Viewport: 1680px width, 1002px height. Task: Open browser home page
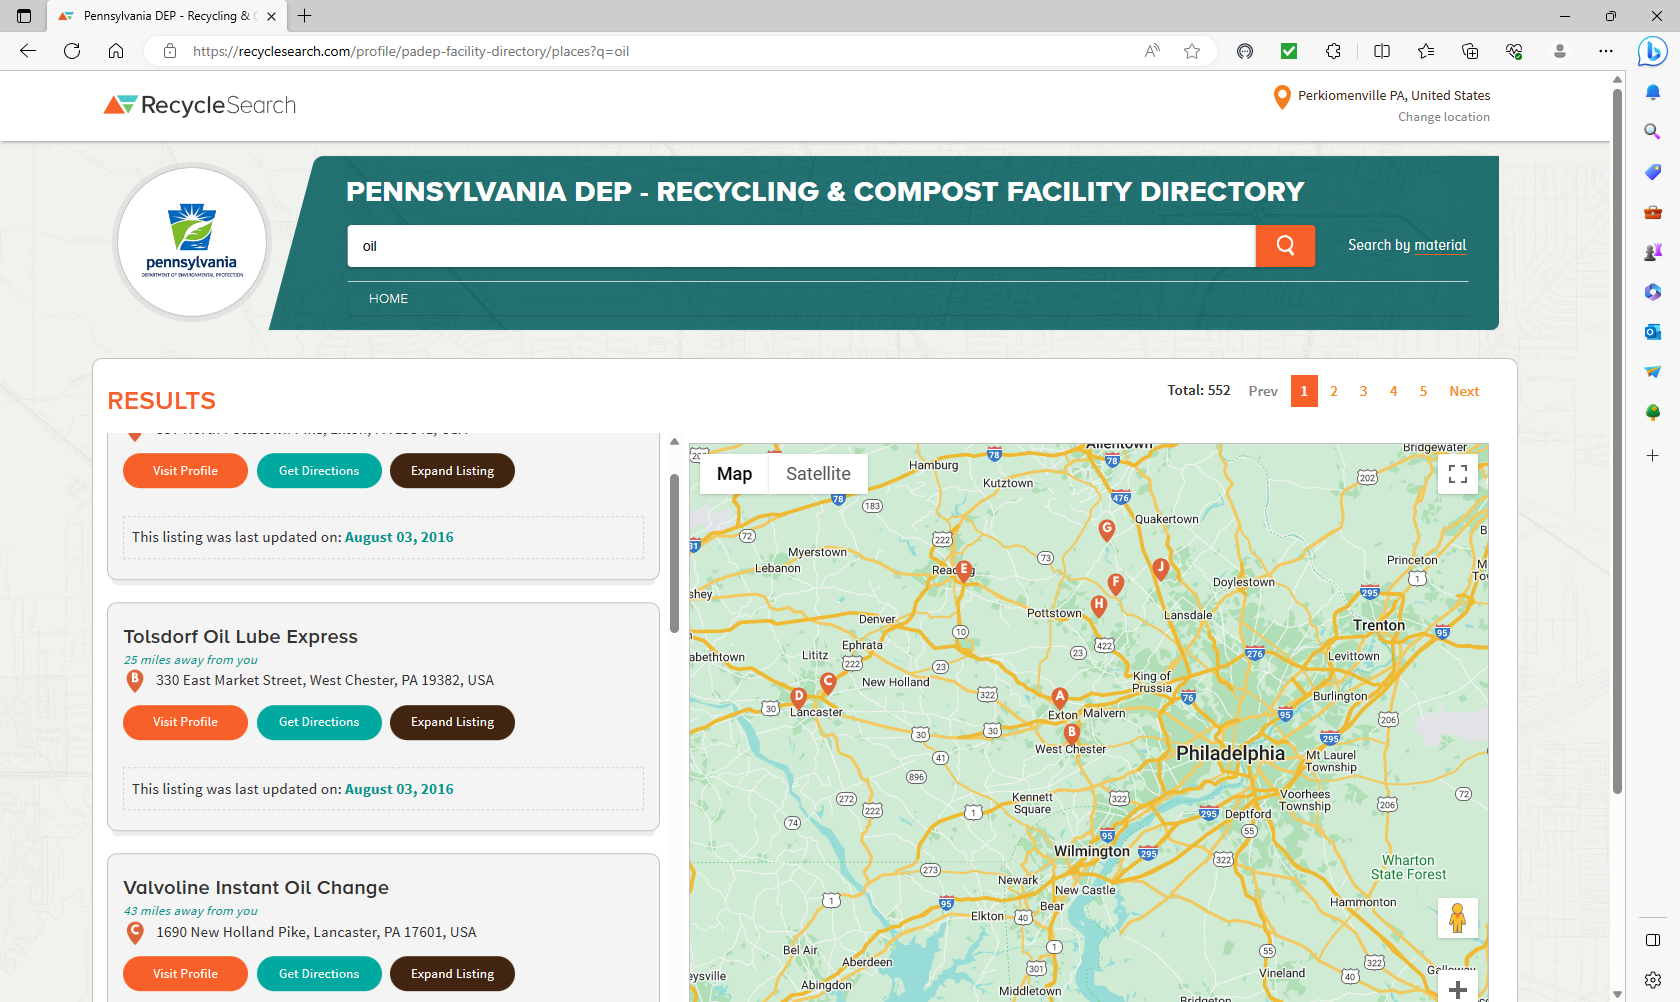(x=116, y=51)
